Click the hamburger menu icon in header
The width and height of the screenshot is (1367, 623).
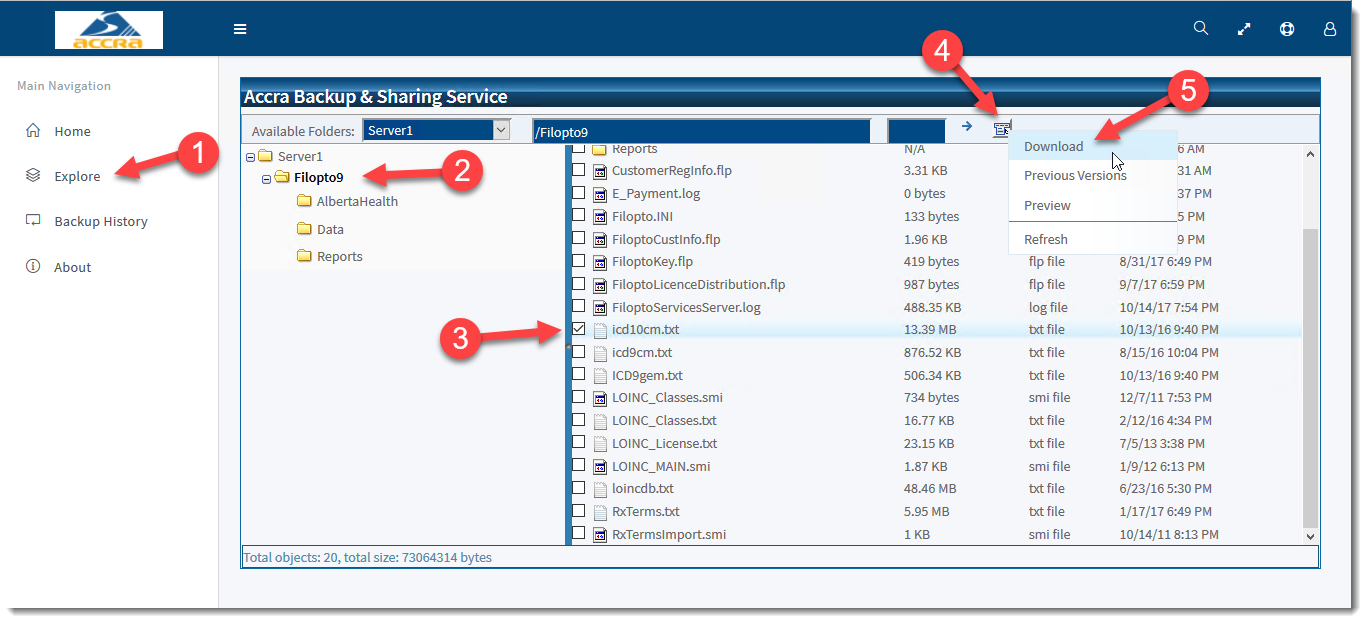(x=240, y=29)
